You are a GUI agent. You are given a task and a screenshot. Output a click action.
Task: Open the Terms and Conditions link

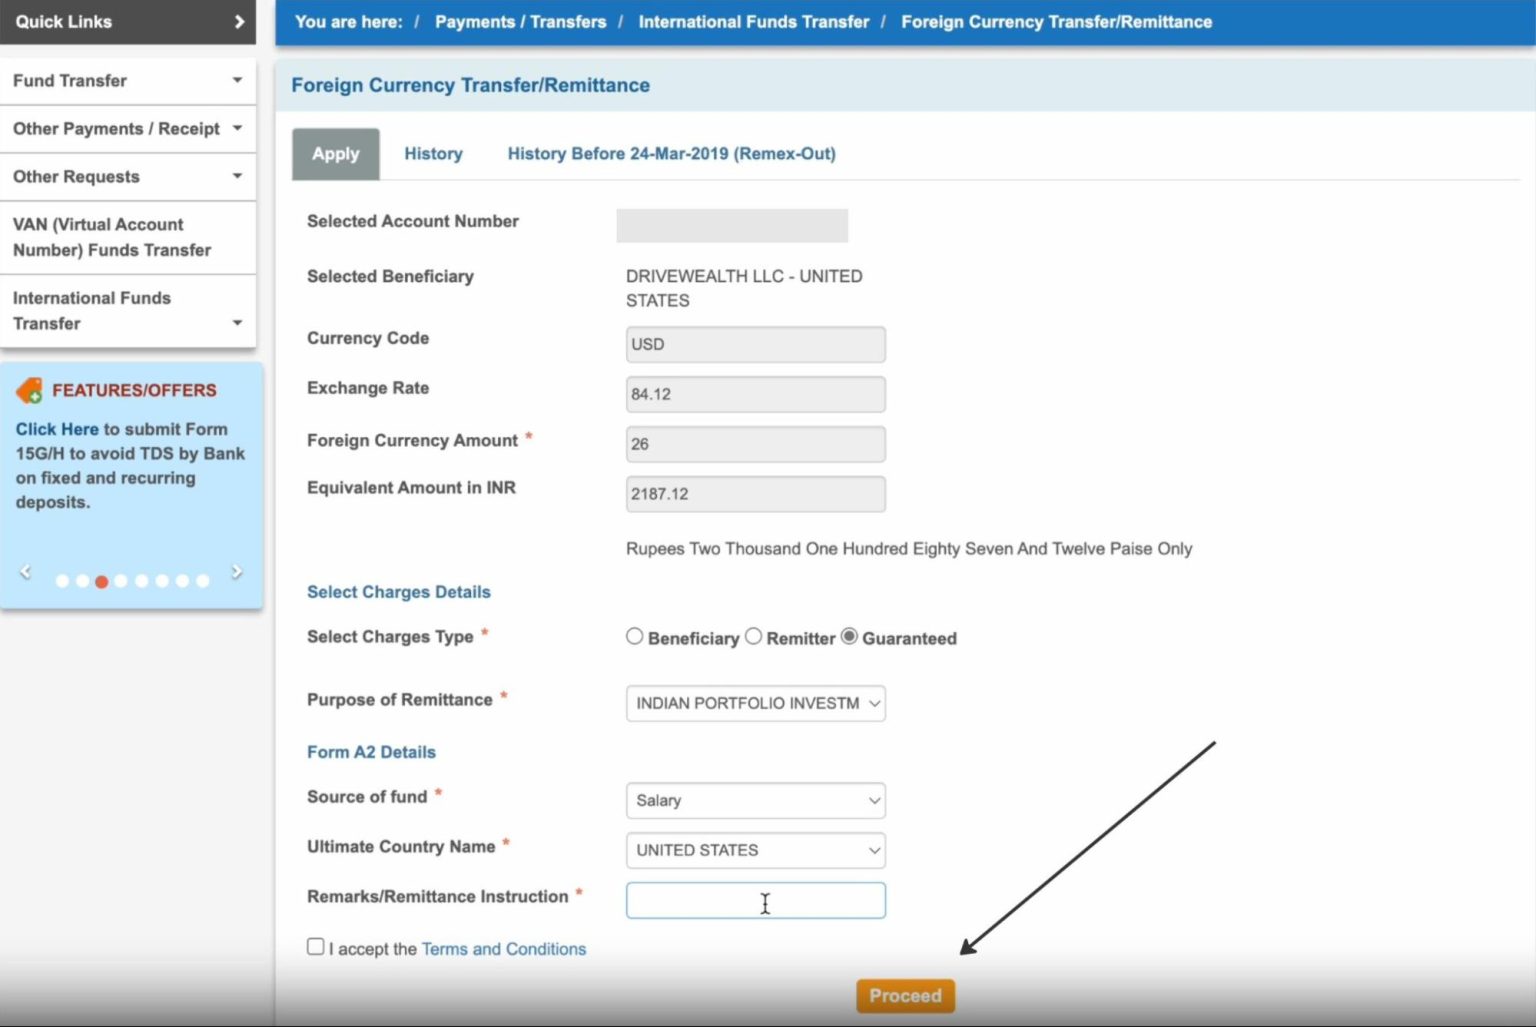pos(504,948)
